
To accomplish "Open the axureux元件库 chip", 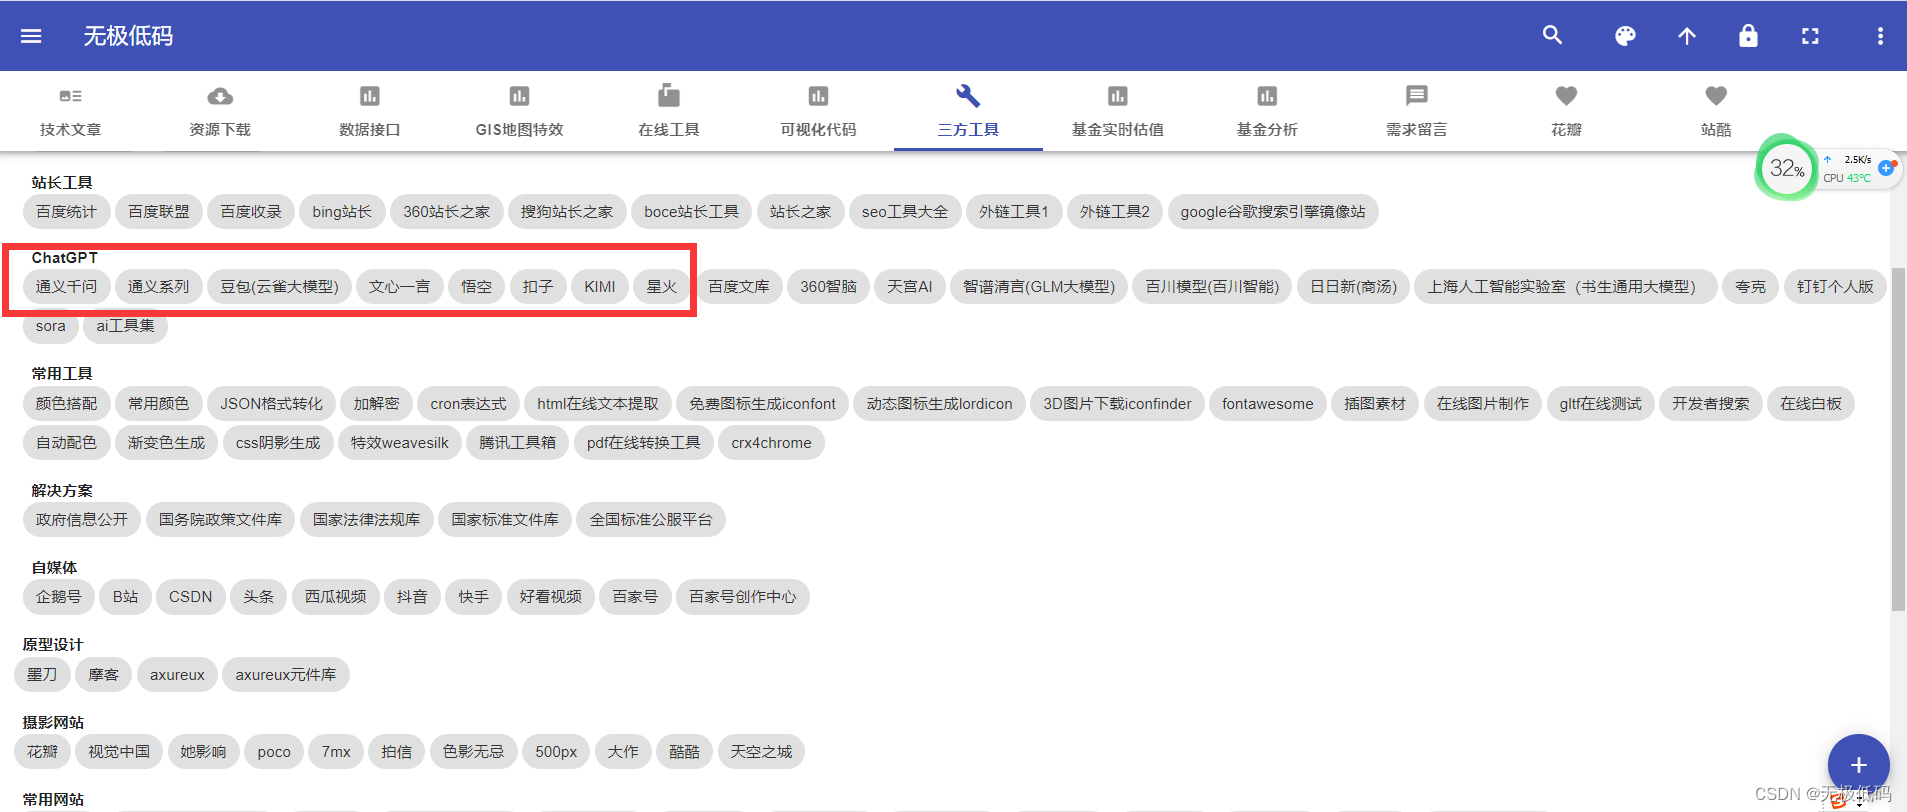I will [x=285, y=675].
